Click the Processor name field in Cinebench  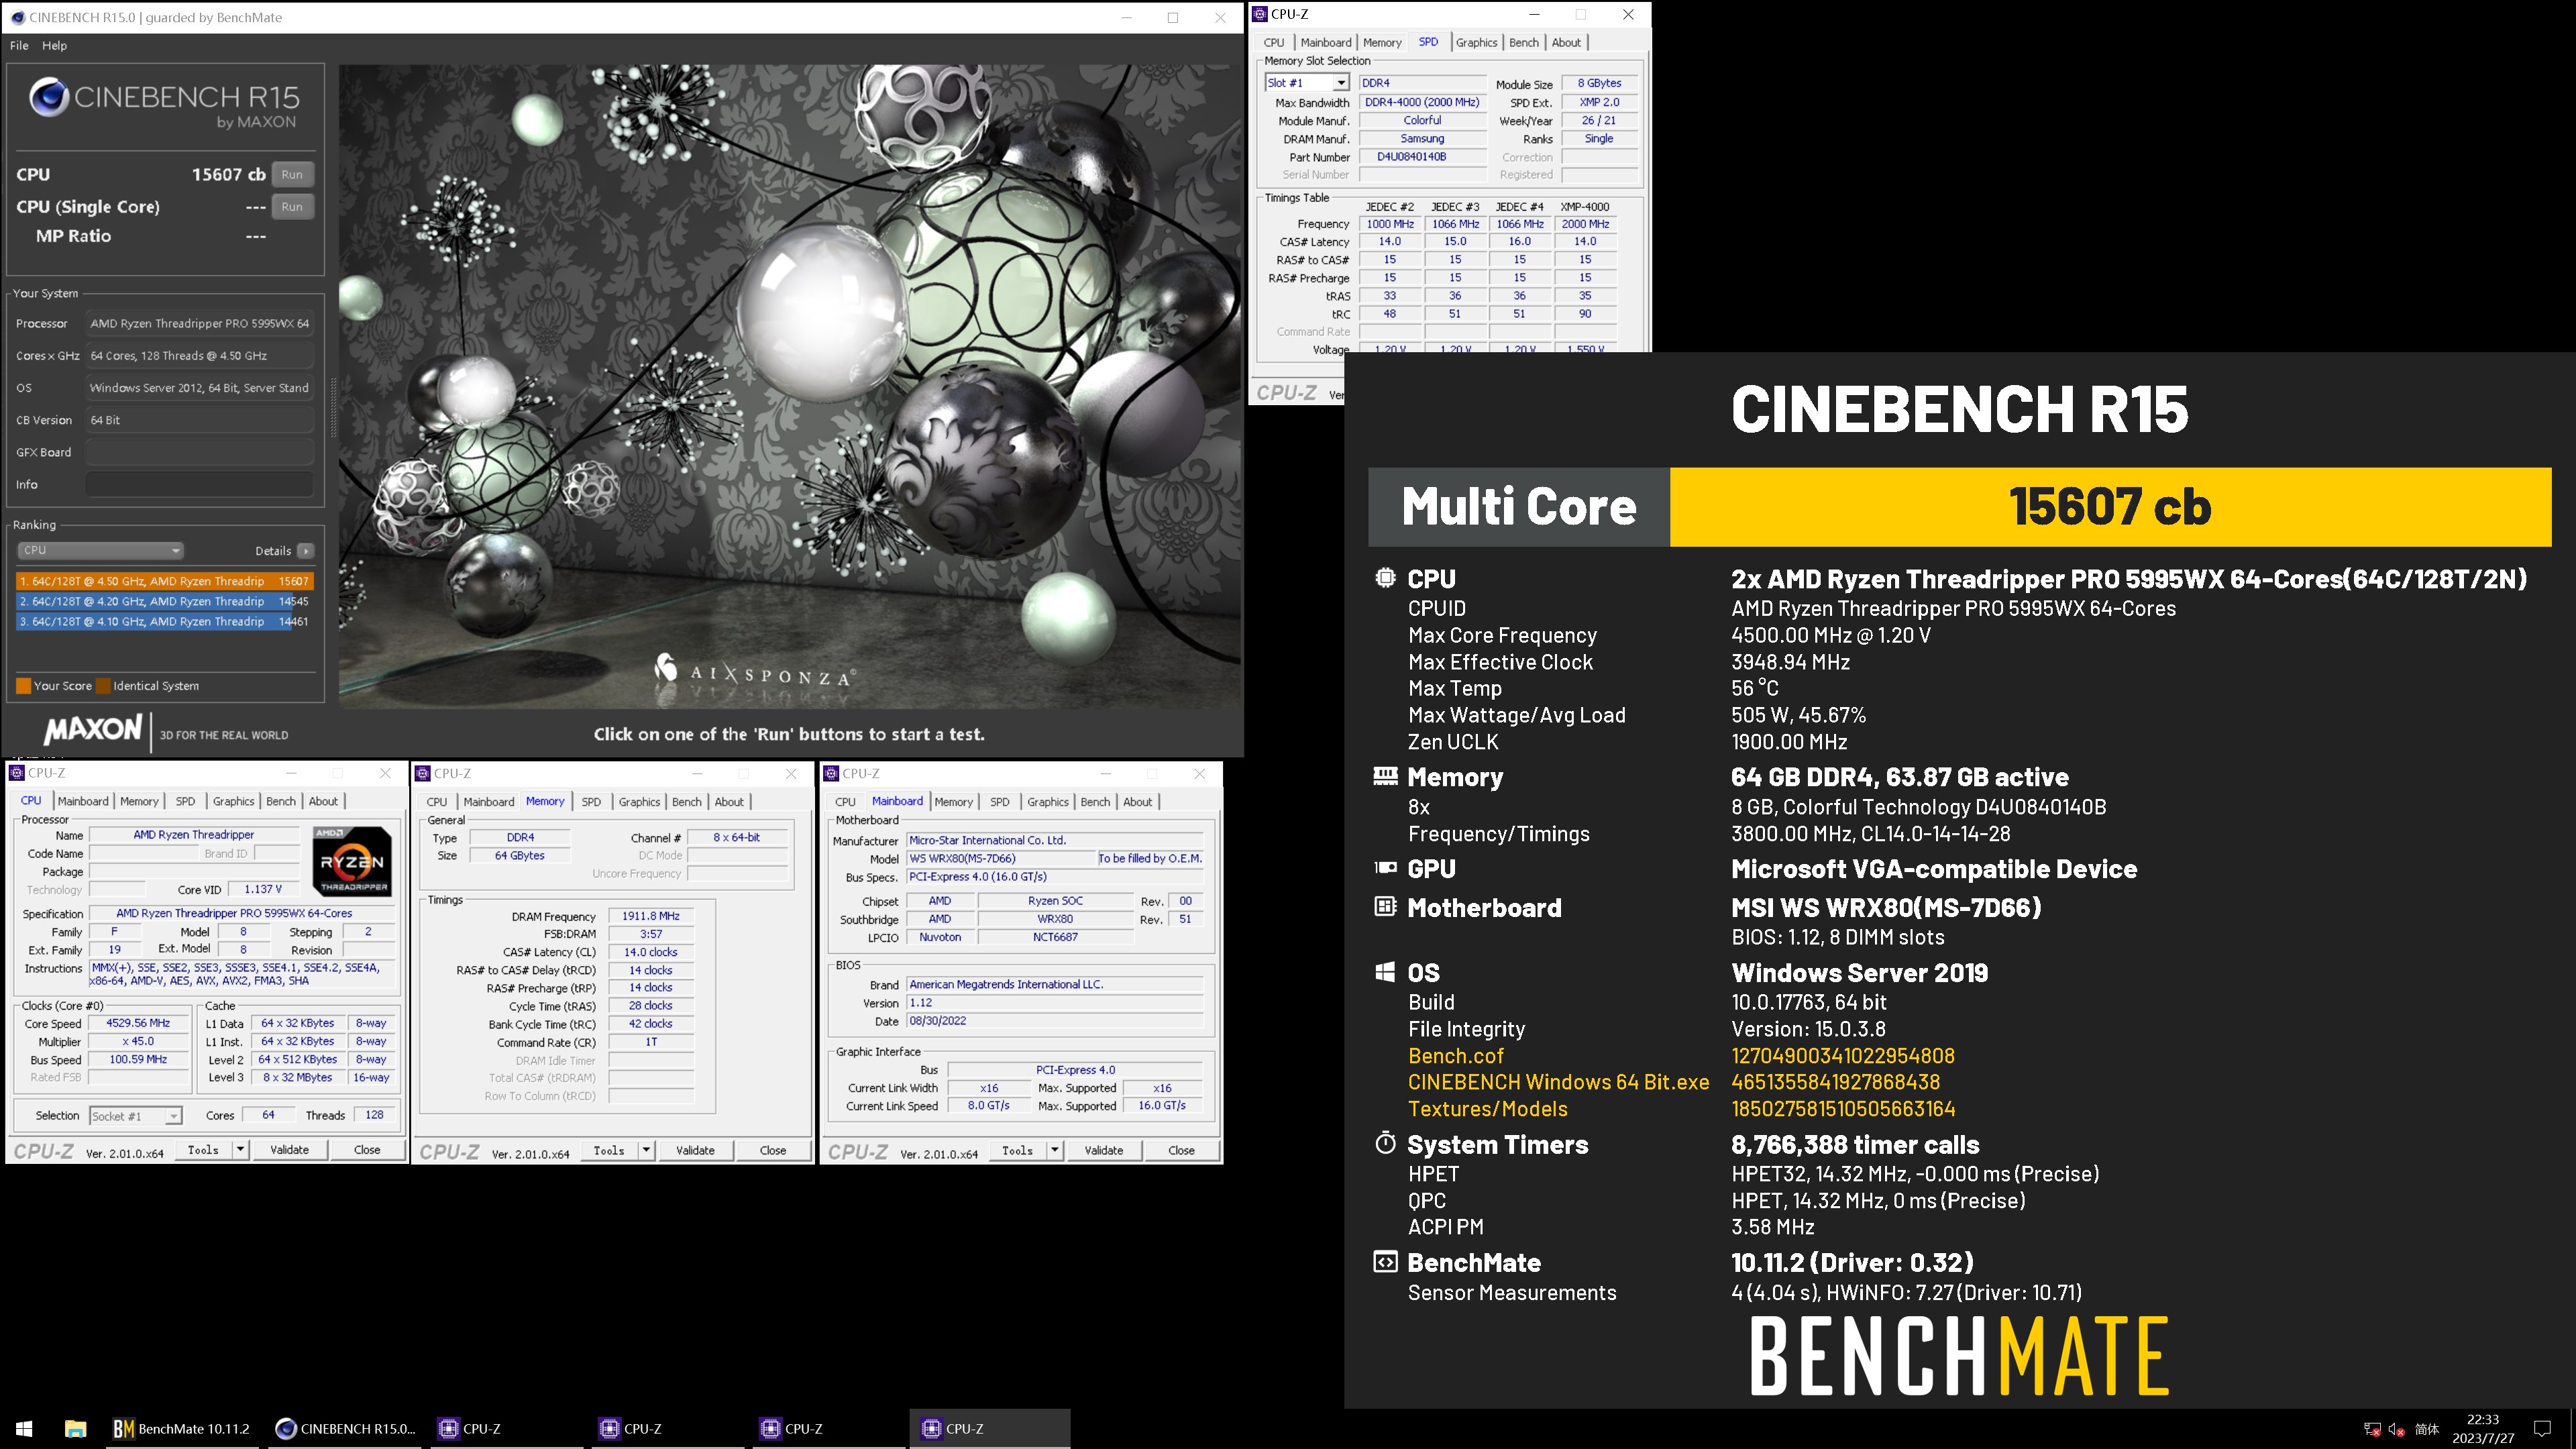199,323
